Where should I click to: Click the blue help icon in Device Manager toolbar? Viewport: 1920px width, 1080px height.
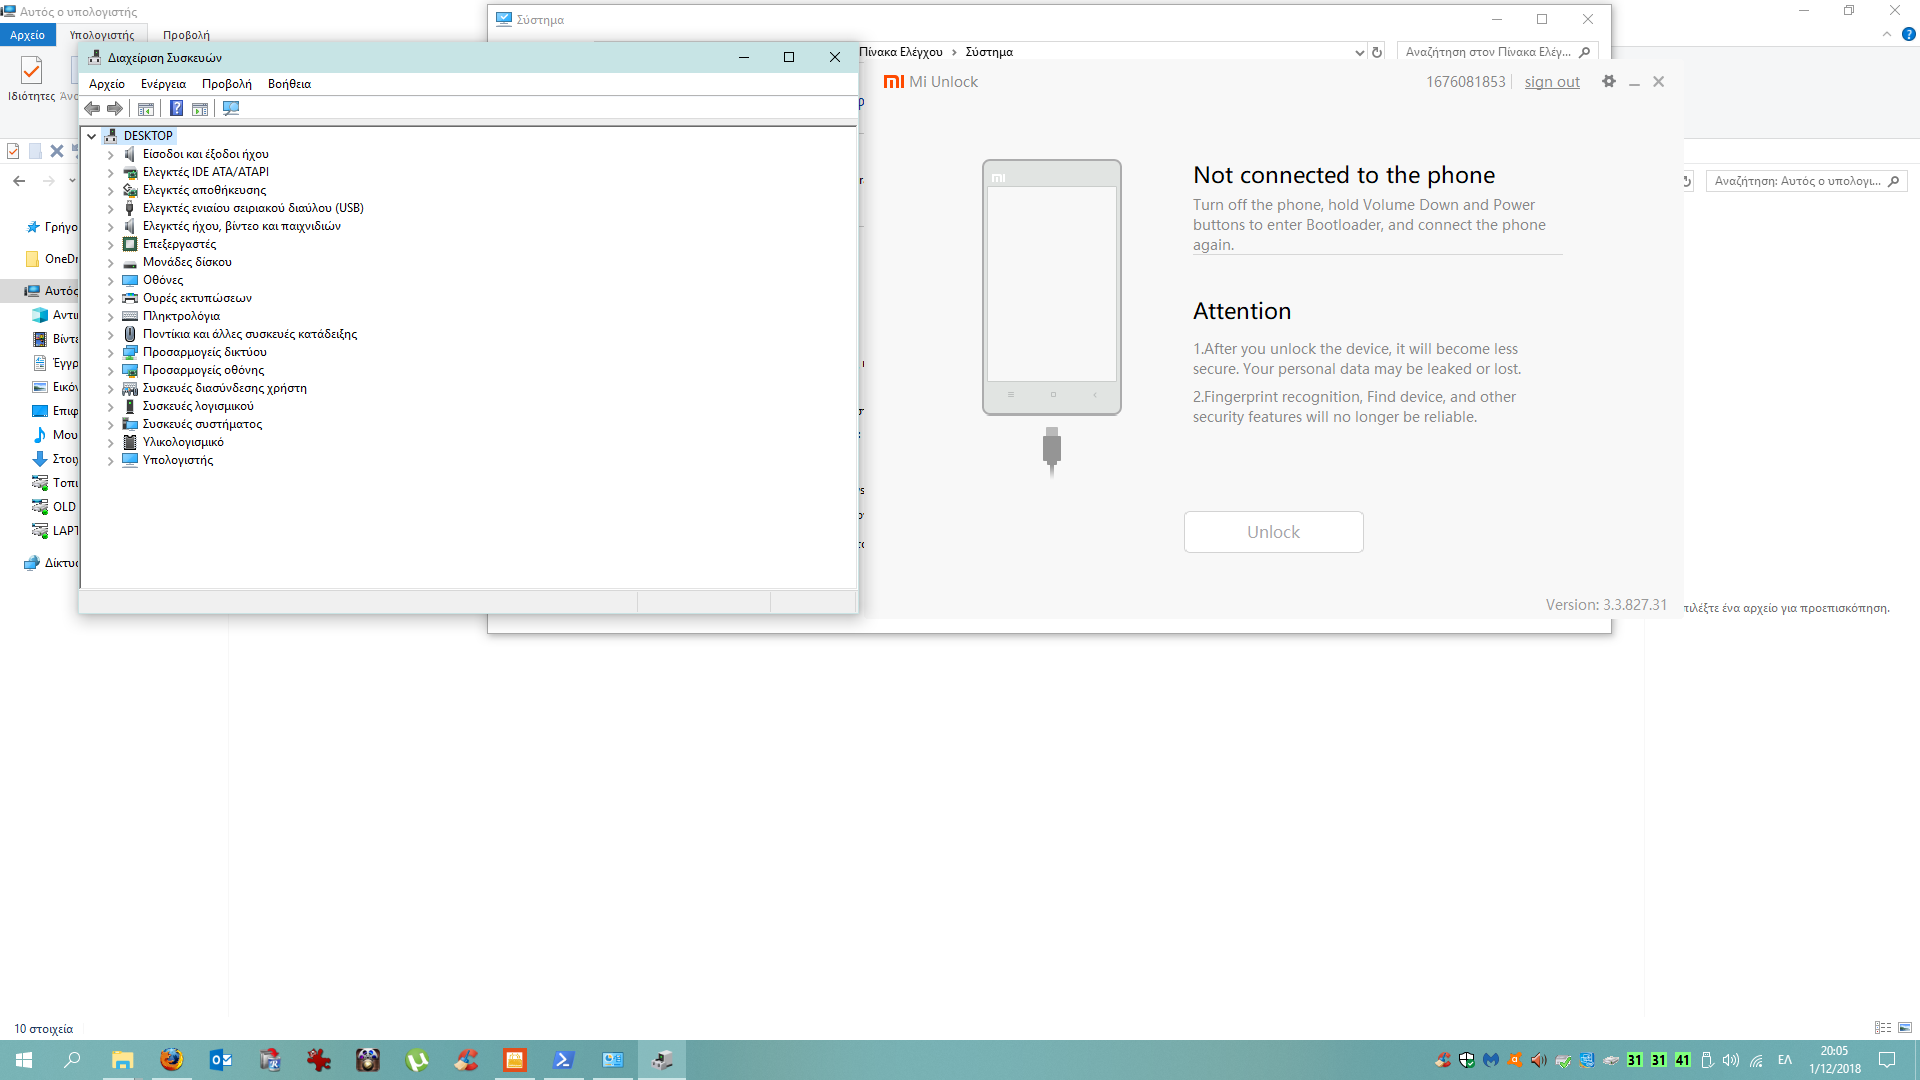[x=176, y=109]
